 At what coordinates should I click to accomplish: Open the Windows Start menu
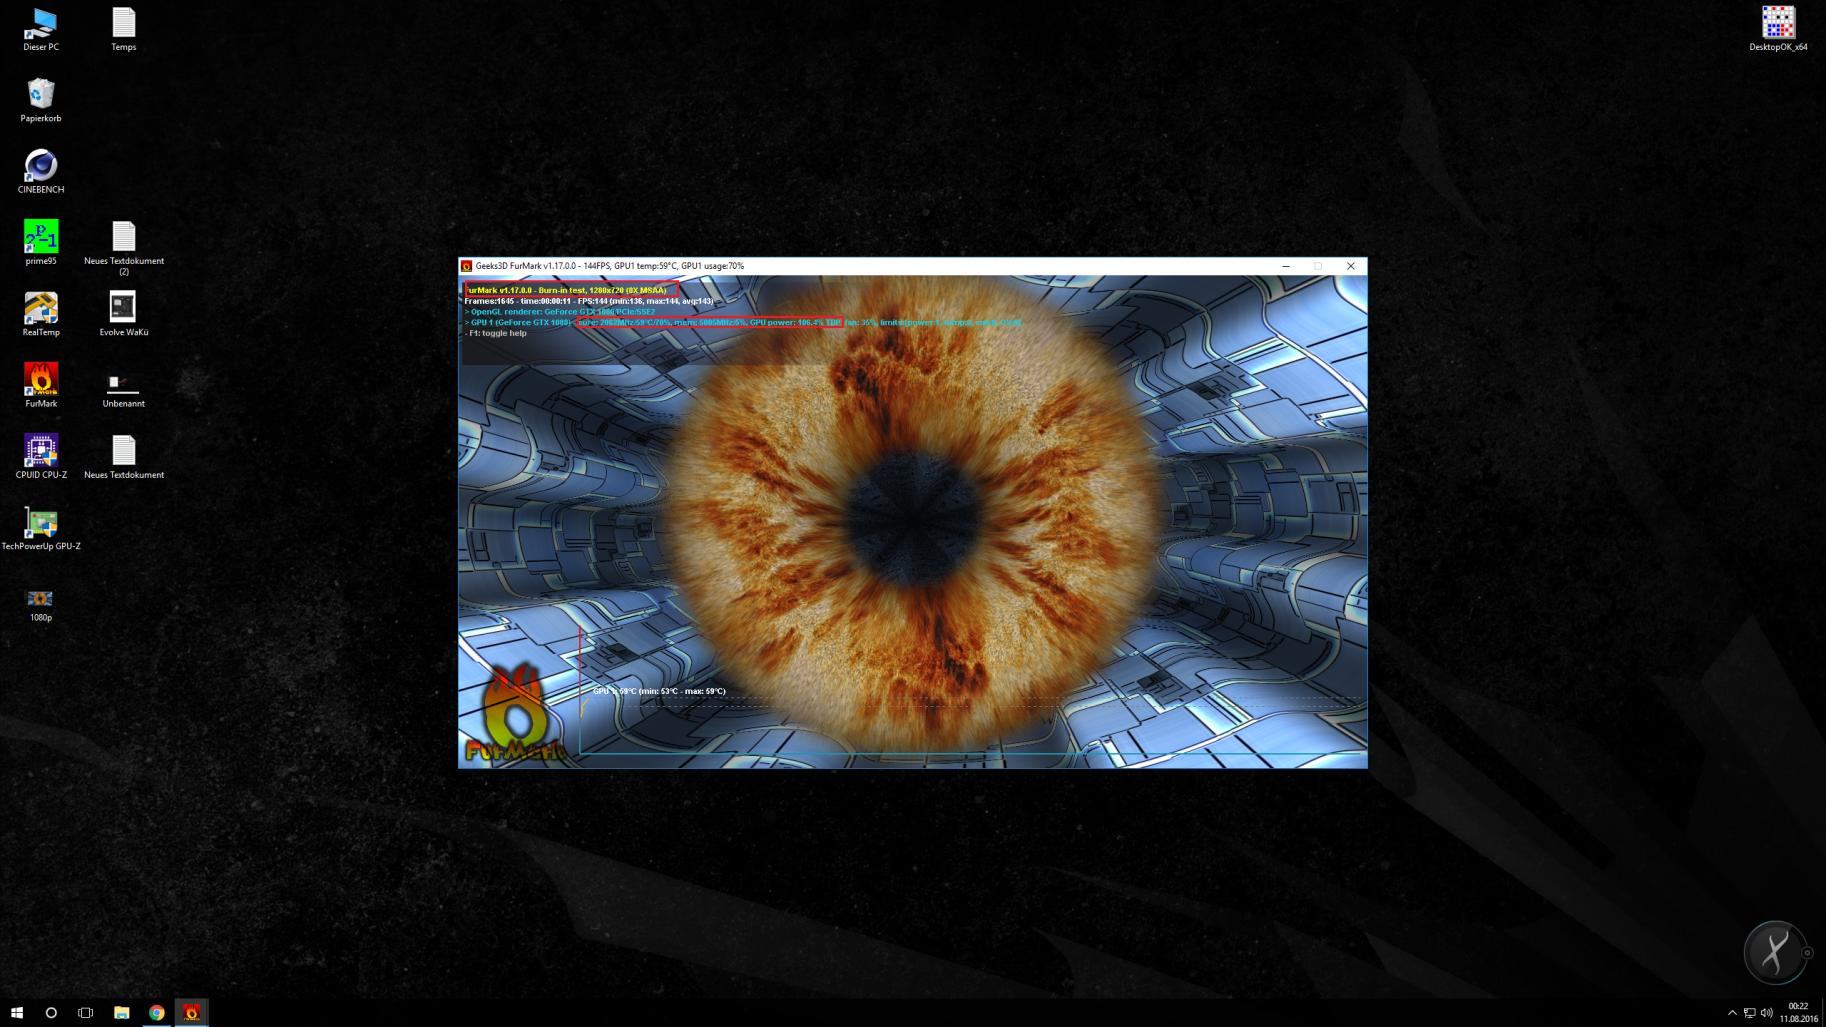17,1012
